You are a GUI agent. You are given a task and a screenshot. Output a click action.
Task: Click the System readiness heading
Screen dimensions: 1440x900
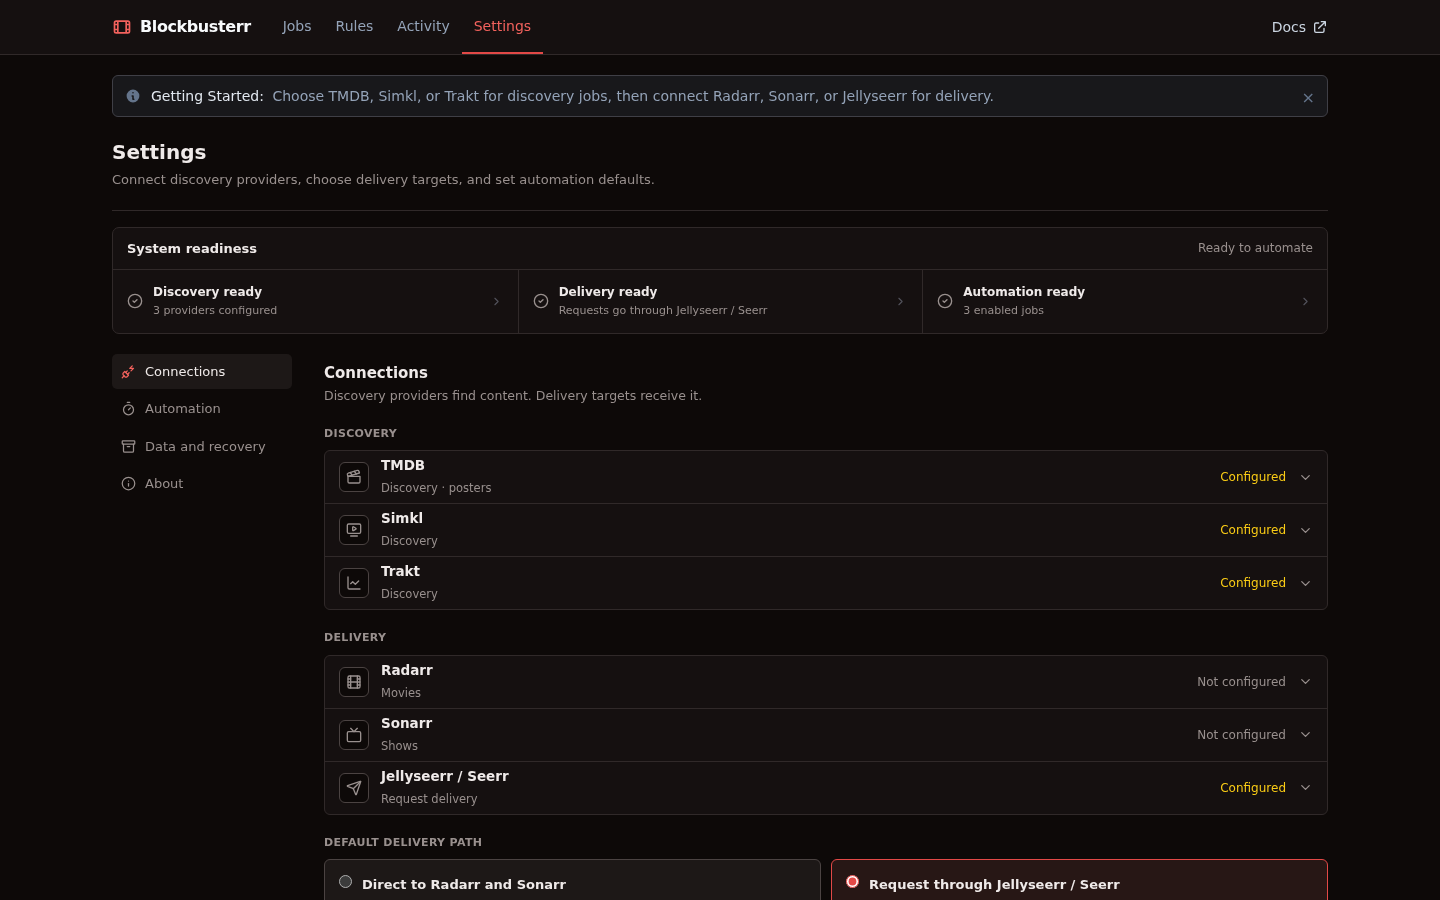click(192, 248)
